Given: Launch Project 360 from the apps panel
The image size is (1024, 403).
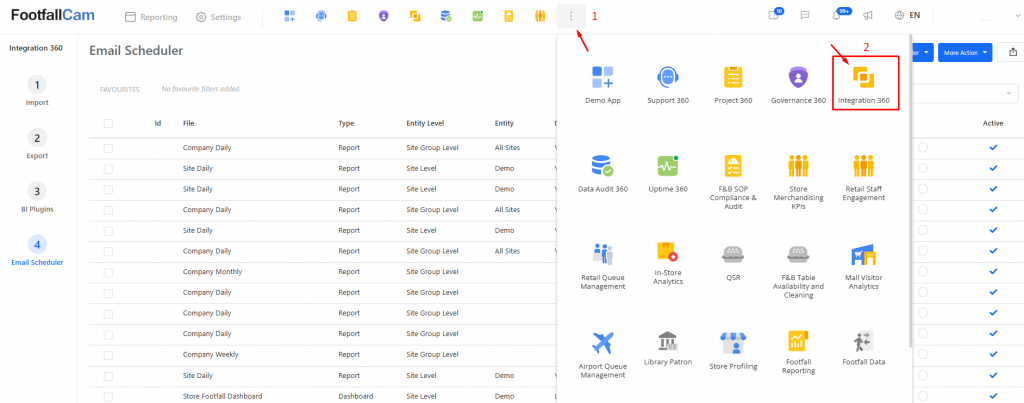Looking at the screenshot, I should click(x=733, y=85).
